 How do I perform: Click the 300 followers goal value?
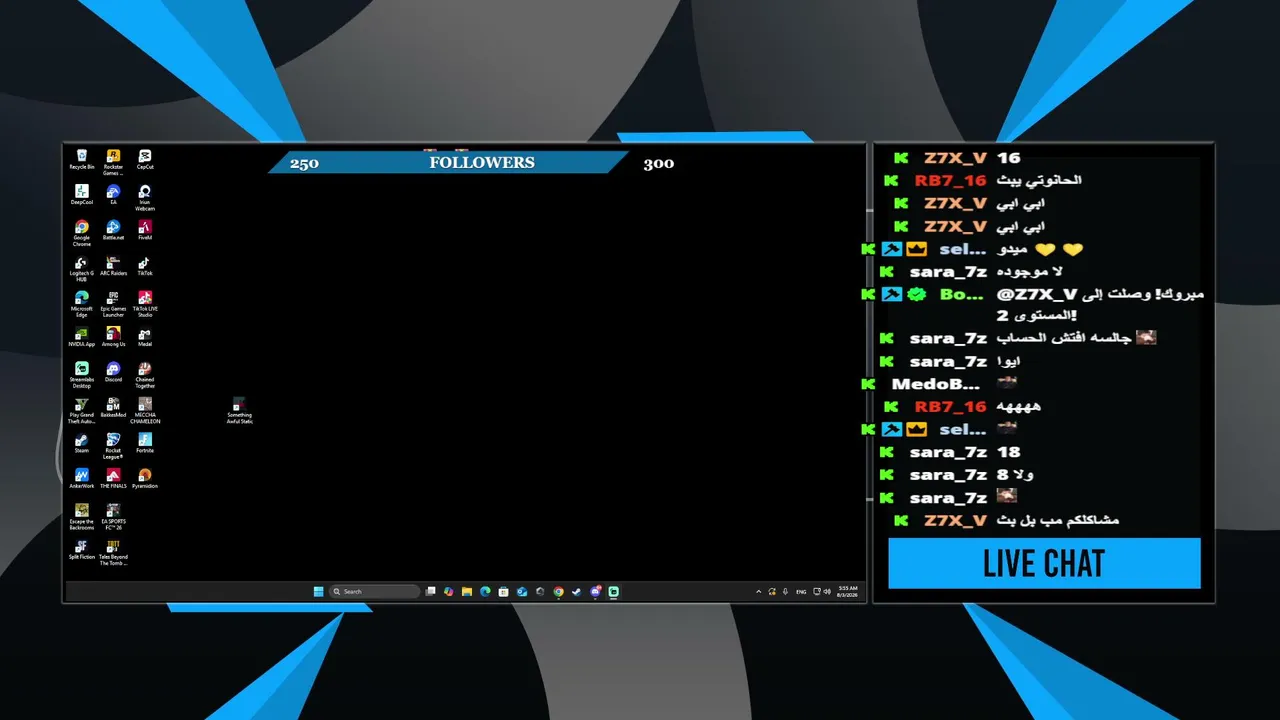(658, 163)
